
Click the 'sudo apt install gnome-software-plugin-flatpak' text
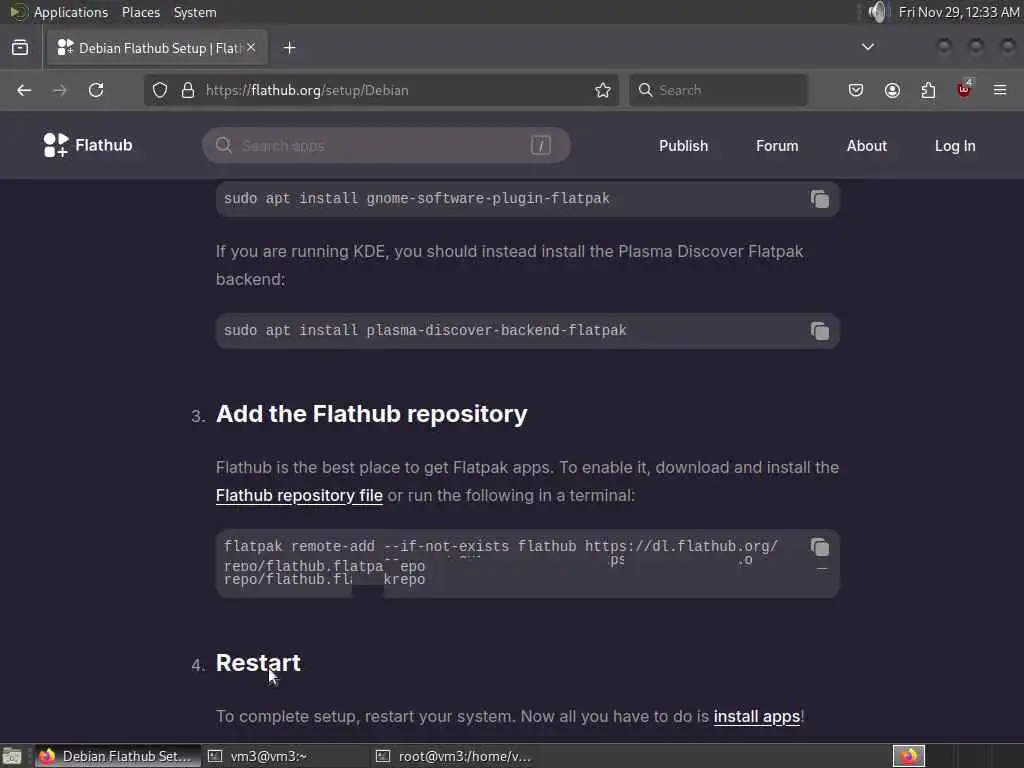pyautogui.click(x=417, y=199)
